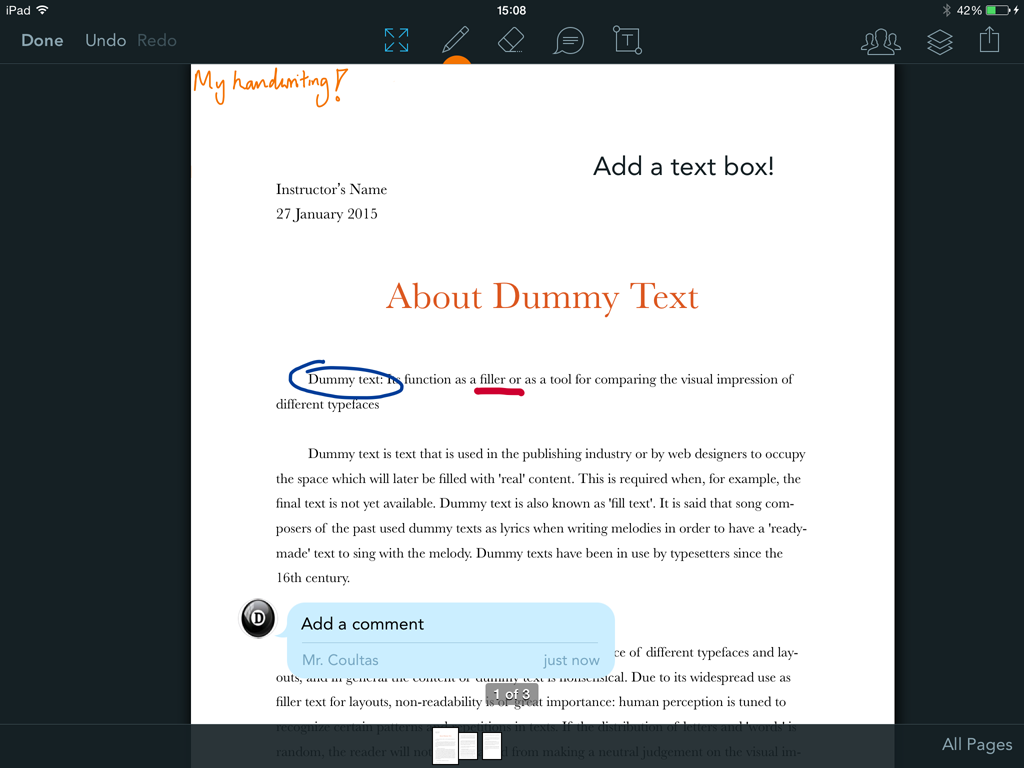Open the layers stack icon
This screenshot has width=1024, height=768.
[x=940, y=42]
